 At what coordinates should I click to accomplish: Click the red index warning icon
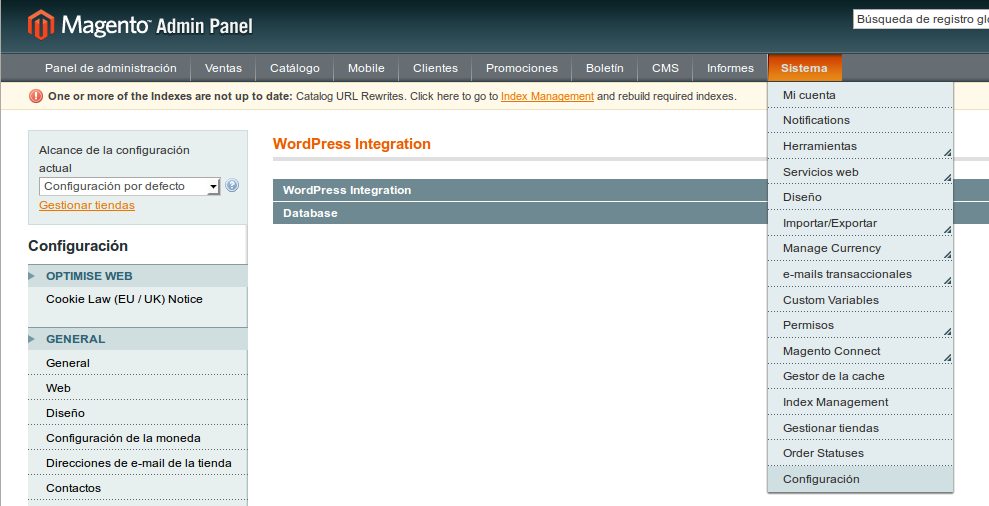coord(36,97)
